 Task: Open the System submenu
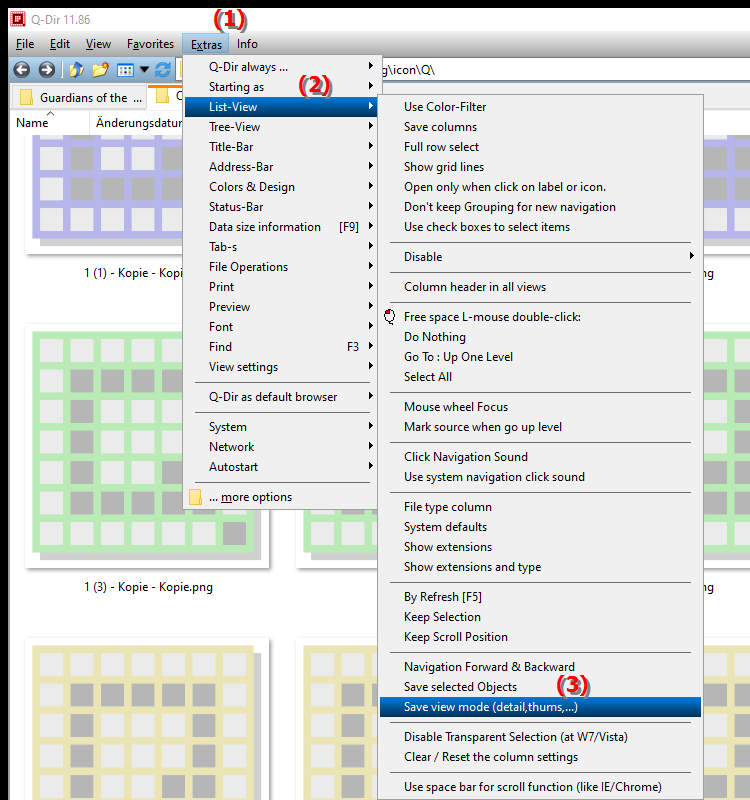pyautogui.click(x=281, y=427)
